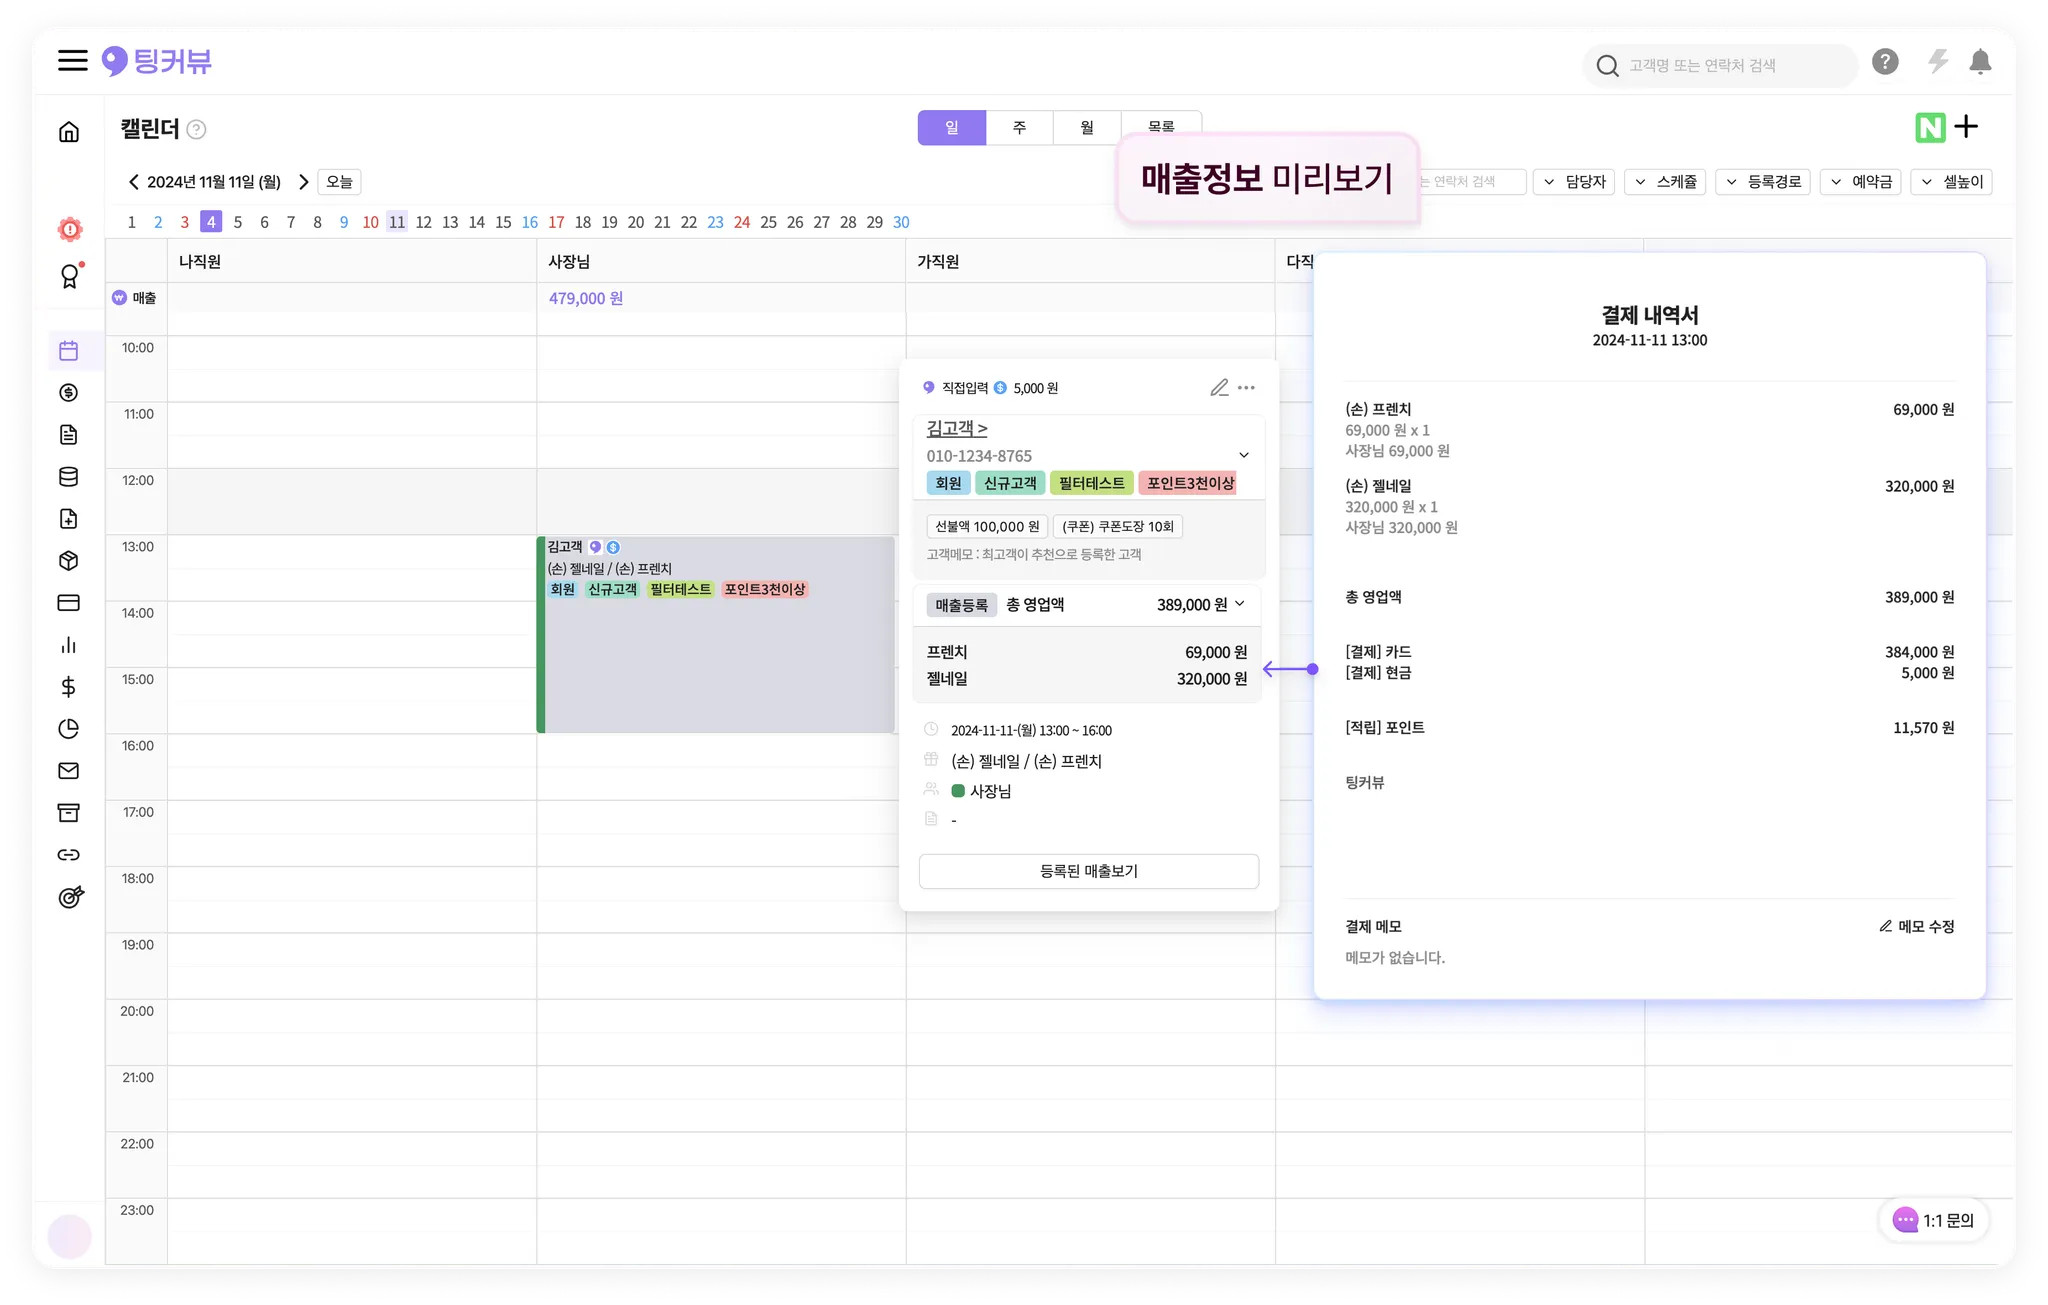
Task: Open the mail icon in sidebar
Action: [x=69, y=771]
